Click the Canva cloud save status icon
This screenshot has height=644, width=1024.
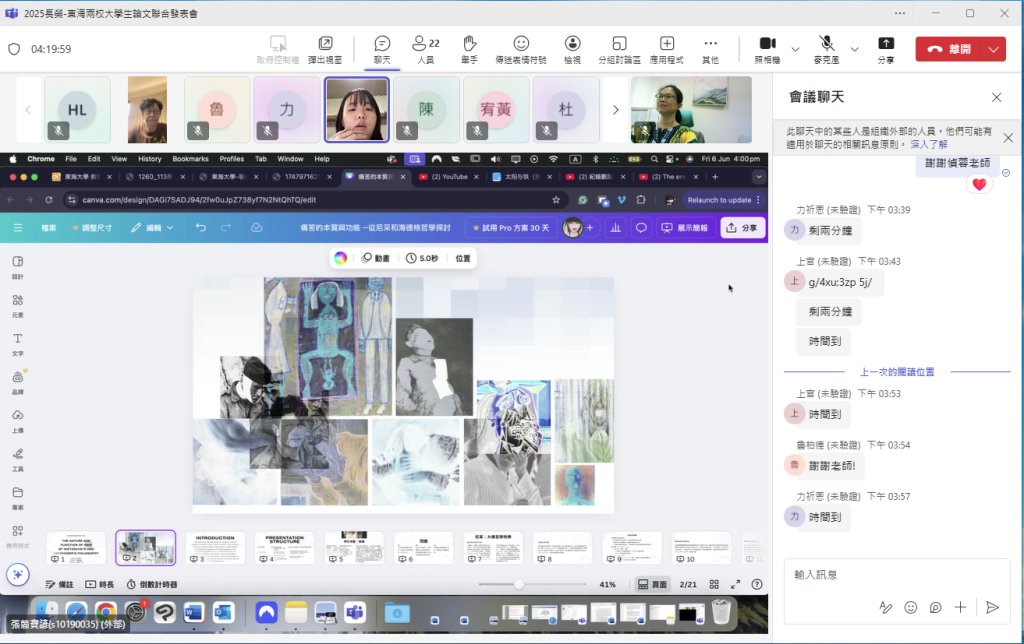point(257,228)
